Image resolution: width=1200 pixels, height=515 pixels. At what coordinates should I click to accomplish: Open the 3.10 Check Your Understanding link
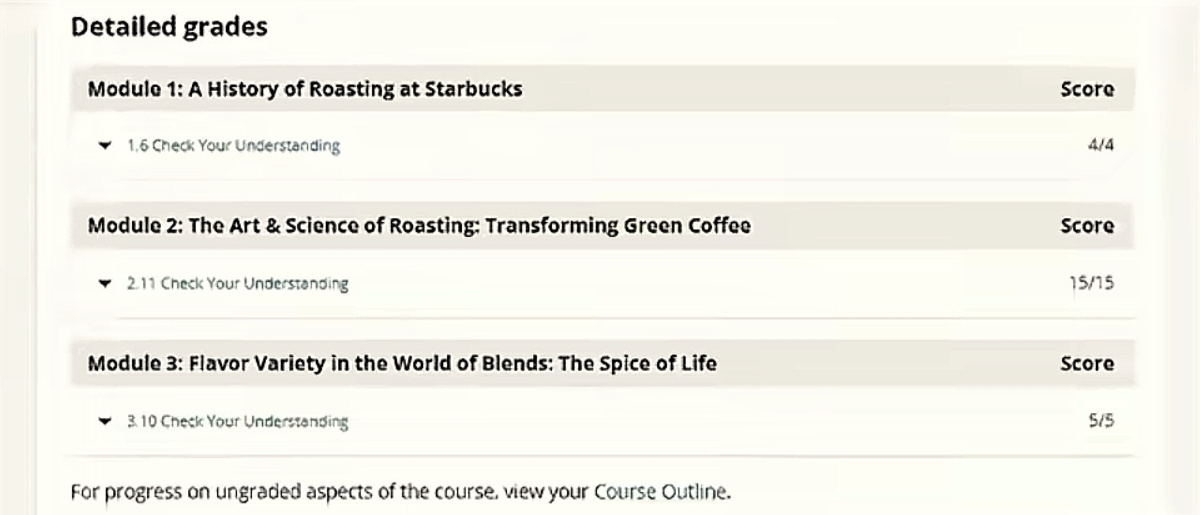tap(237, 422)
